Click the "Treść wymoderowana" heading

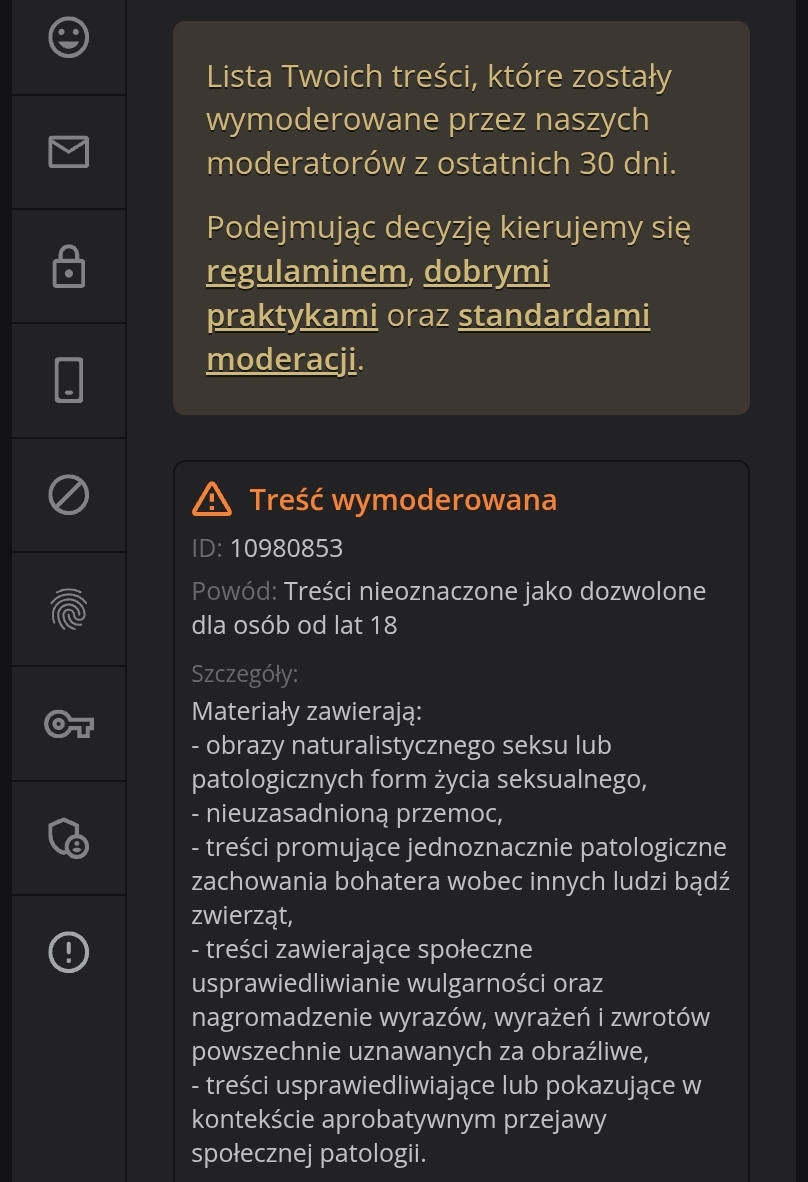point(403,499)
